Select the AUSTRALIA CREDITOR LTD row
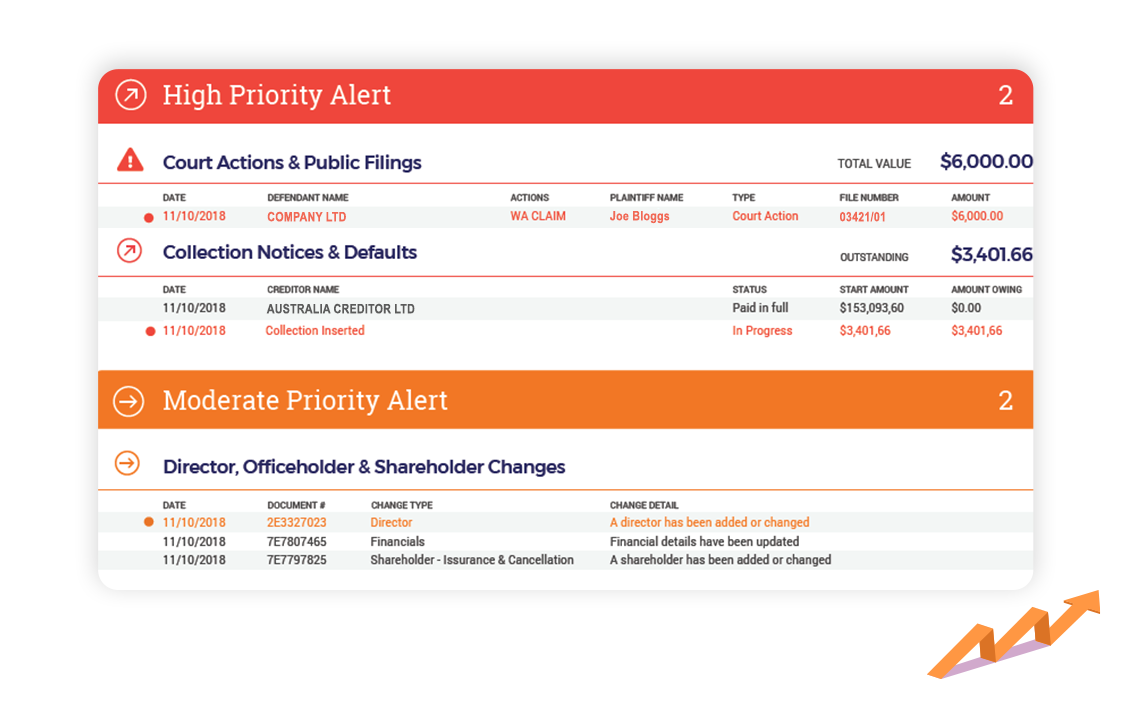The width and height of the screenshot is (1133, 701). (x=565, y=309)
